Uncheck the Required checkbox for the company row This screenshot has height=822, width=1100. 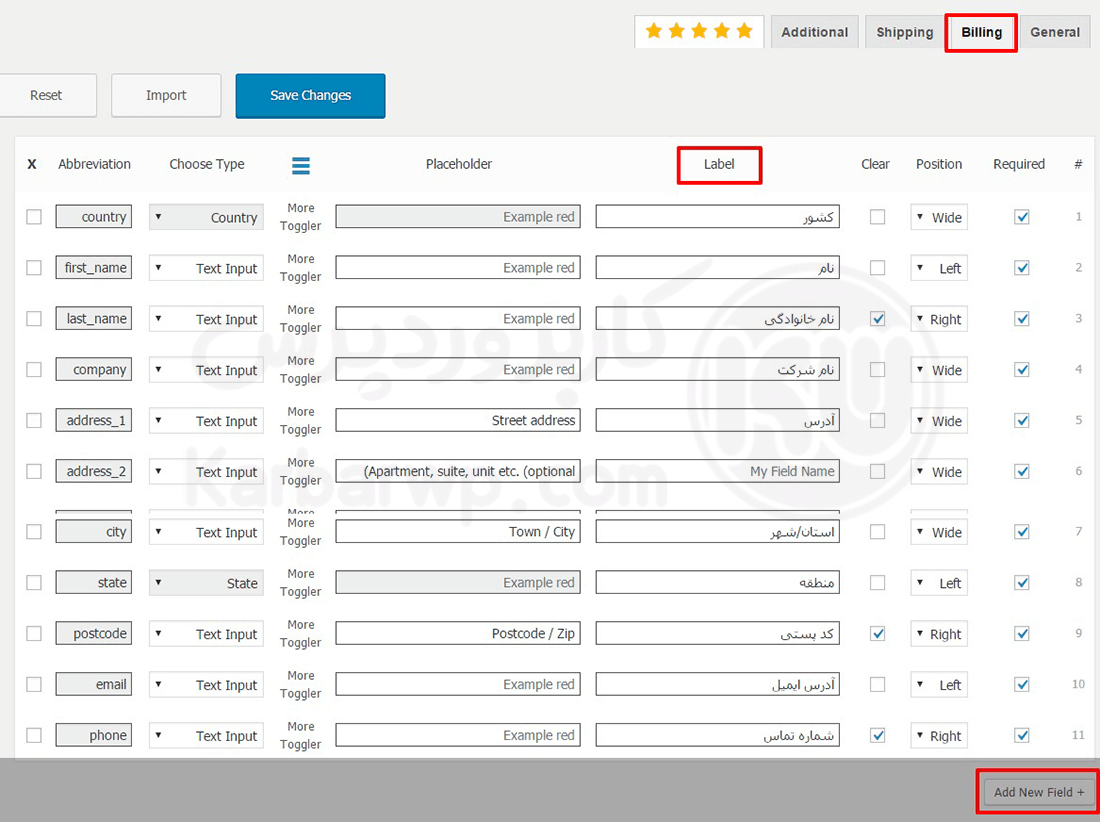point(1021,370)
